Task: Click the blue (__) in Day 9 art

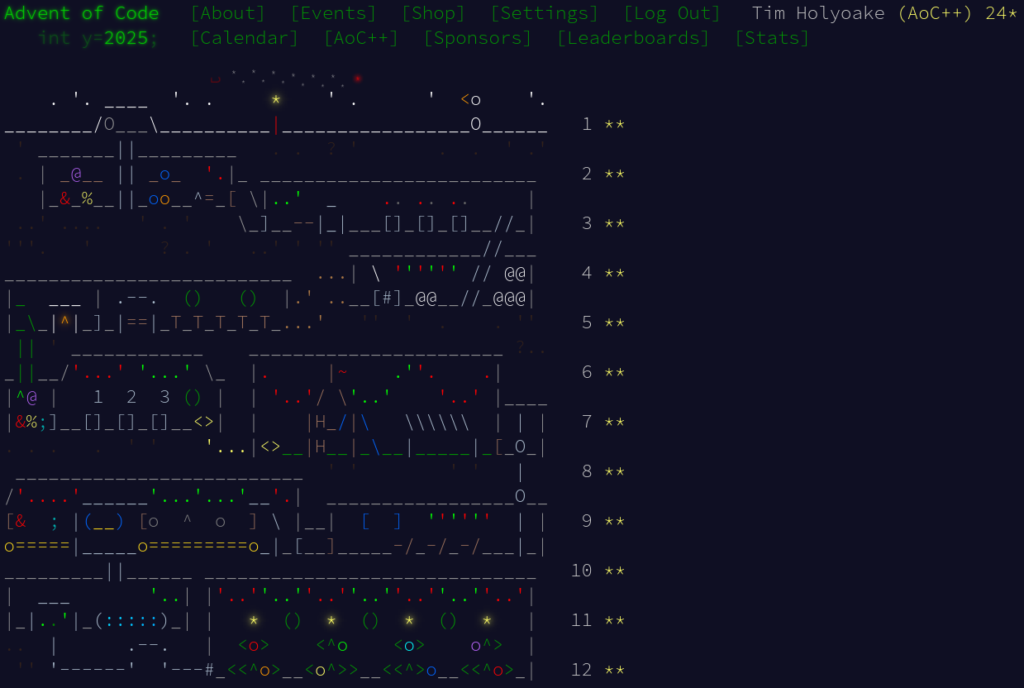Action: tap(103, 522)
